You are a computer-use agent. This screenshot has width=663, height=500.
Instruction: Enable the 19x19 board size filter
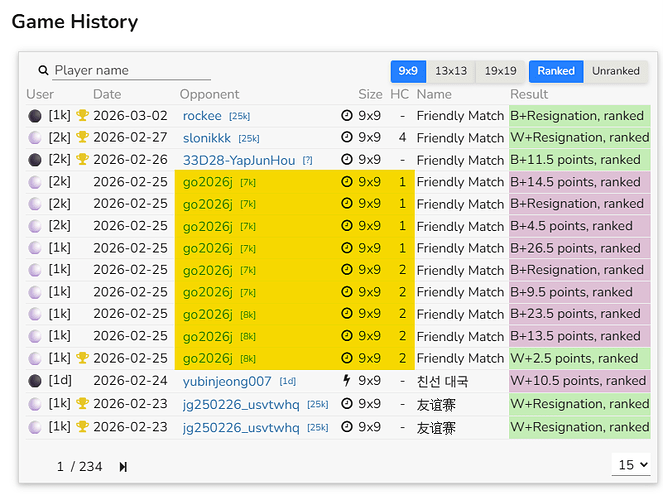(500, 71)
